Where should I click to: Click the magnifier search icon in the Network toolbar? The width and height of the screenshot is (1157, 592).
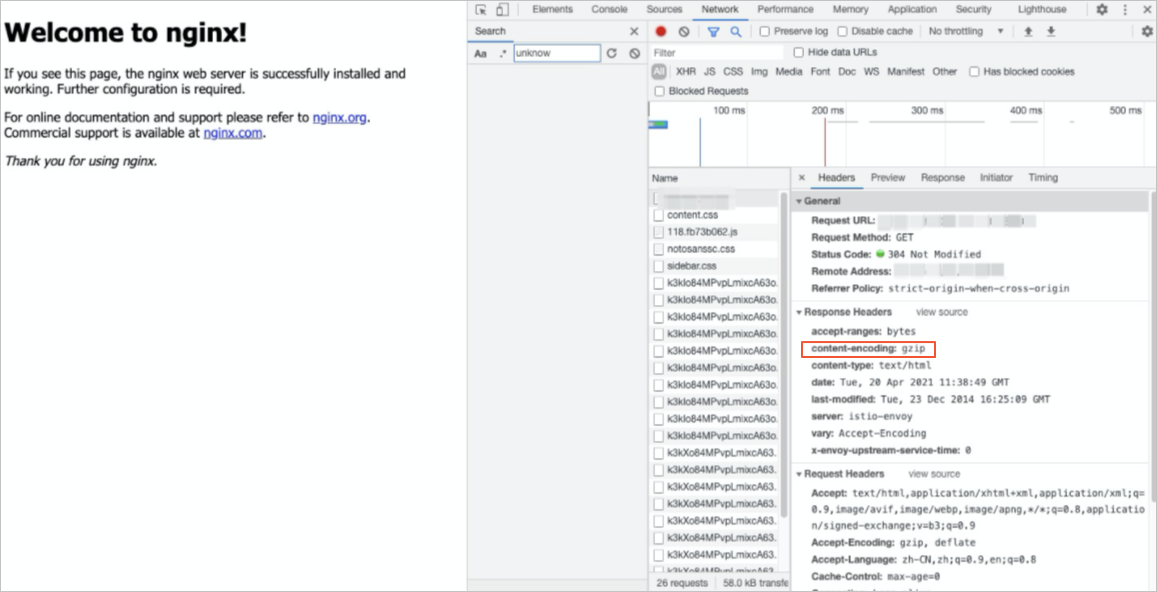[x=736, y=31]
